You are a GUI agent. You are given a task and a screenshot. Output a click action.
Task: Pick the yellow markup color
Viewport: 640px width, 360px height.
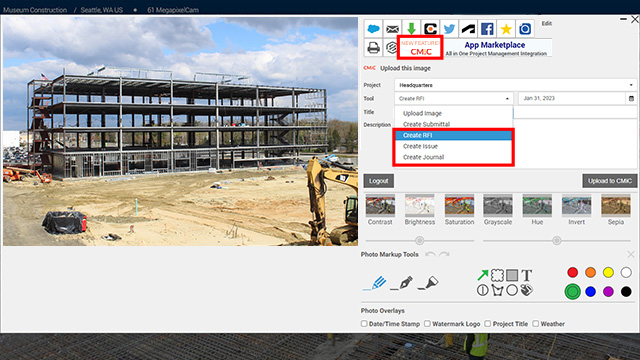click(x=608, y=272)
